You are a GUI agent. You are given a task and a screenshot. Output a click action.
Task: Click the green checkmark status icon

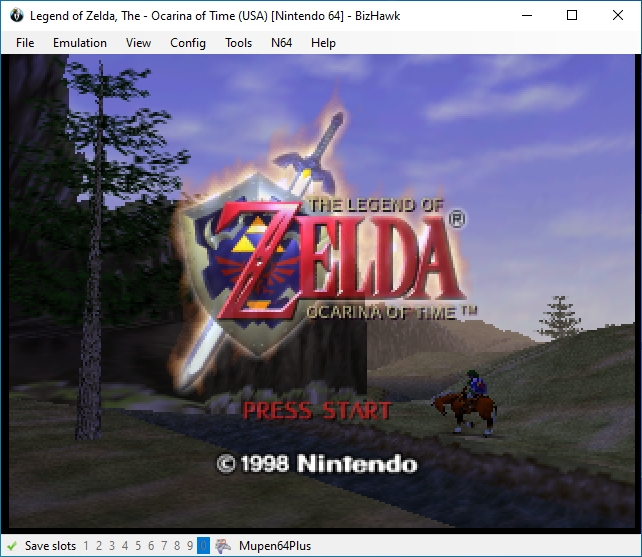[12, 546]
